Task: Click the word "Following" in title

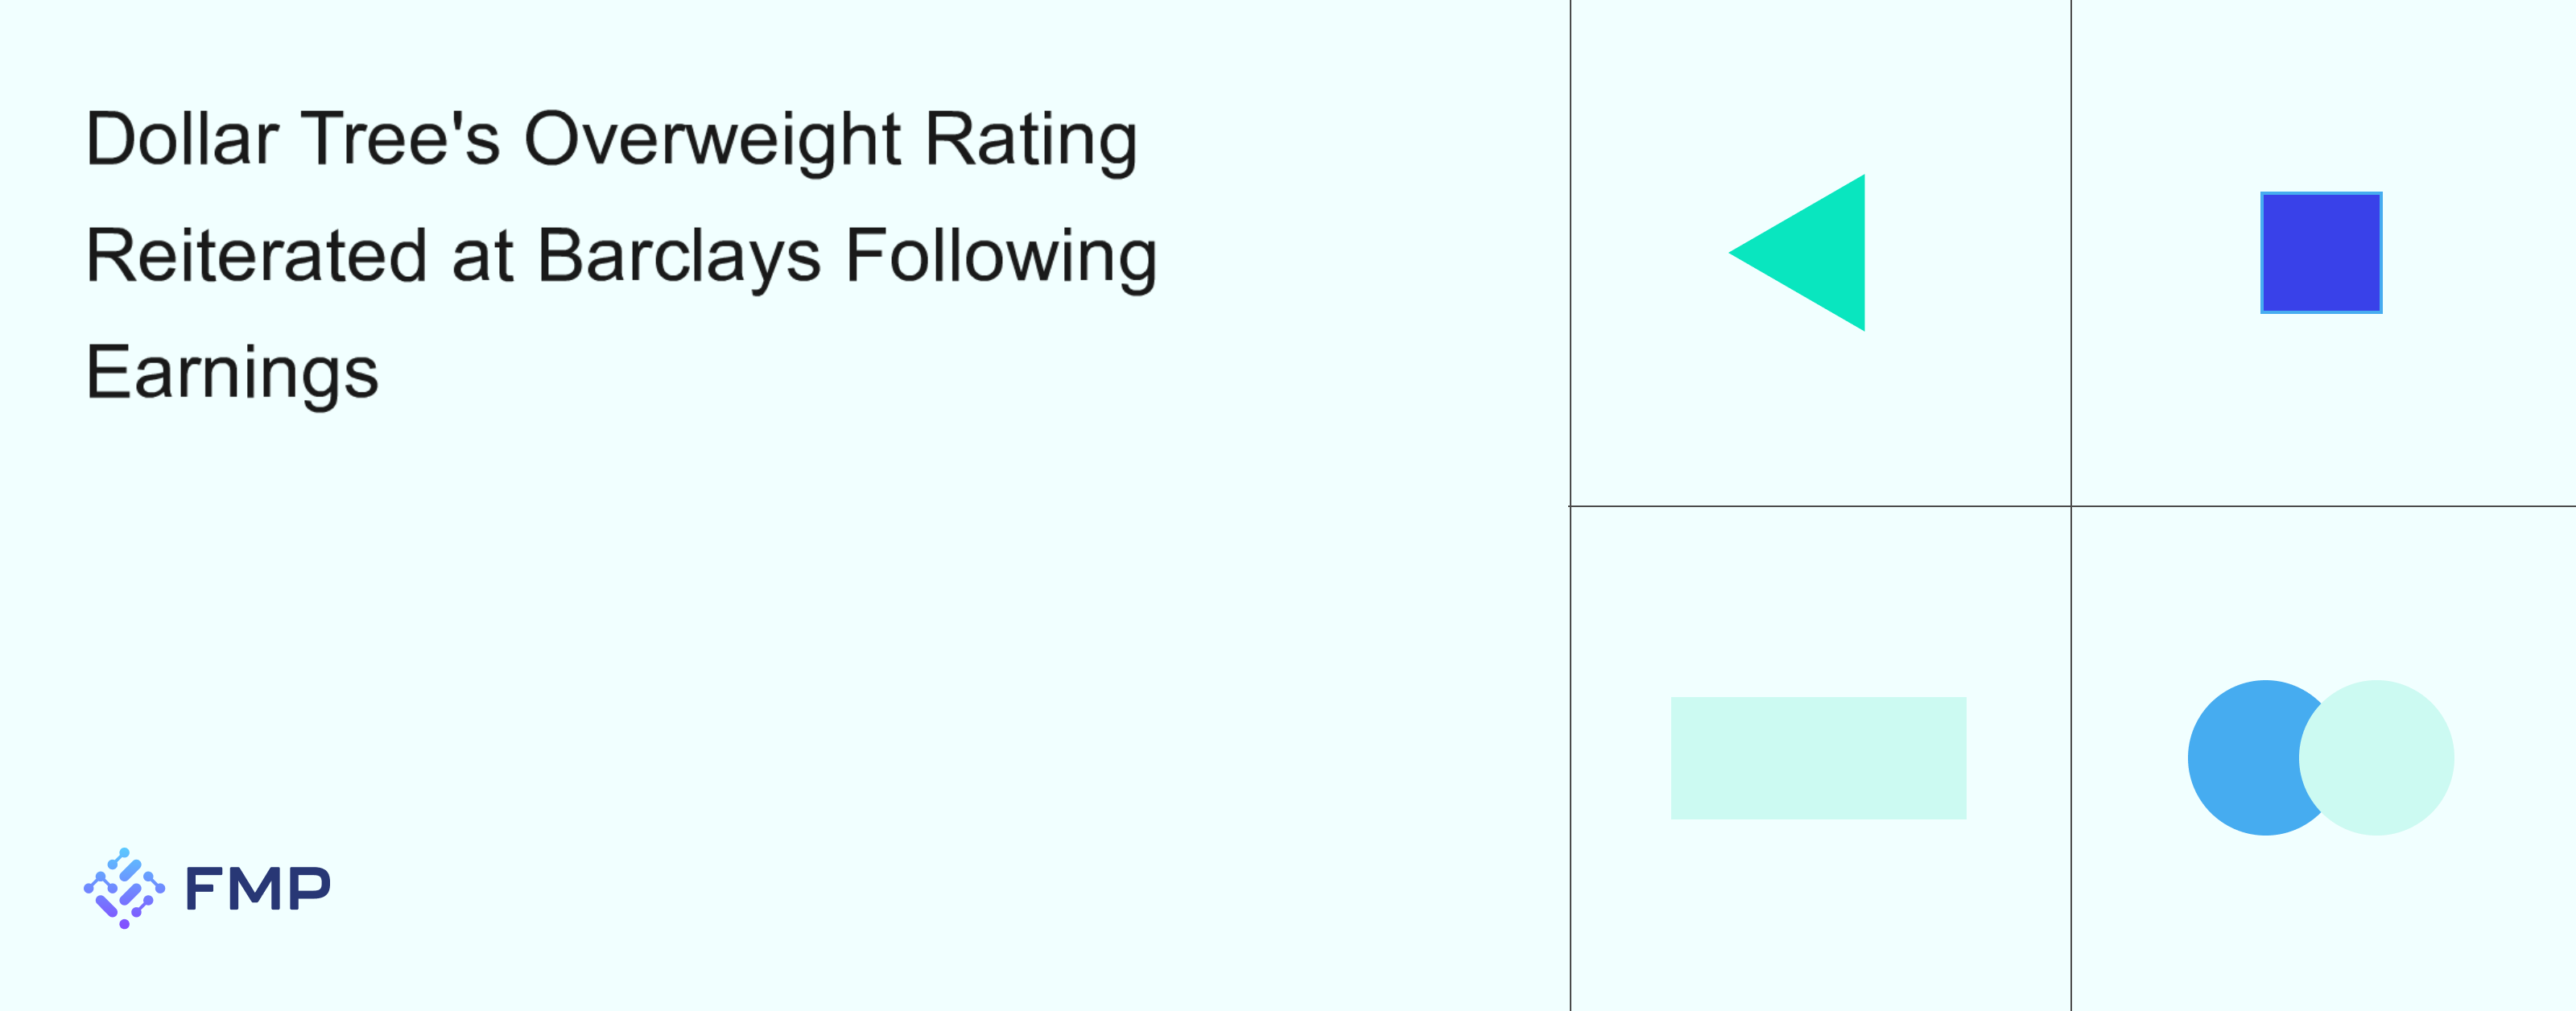Action: tap(1001, 256)
